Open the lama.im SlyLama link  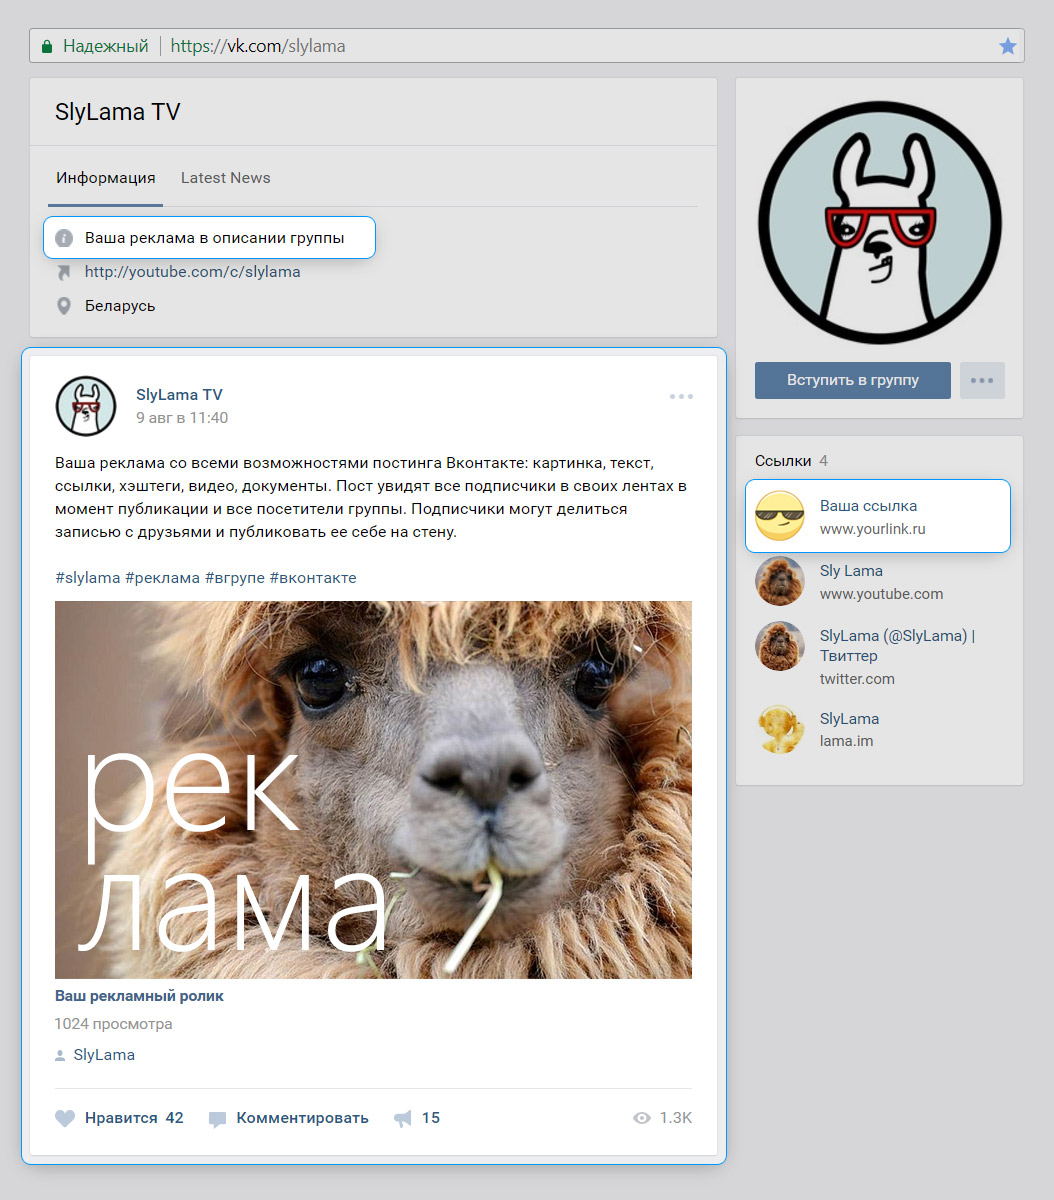(878, 730)
